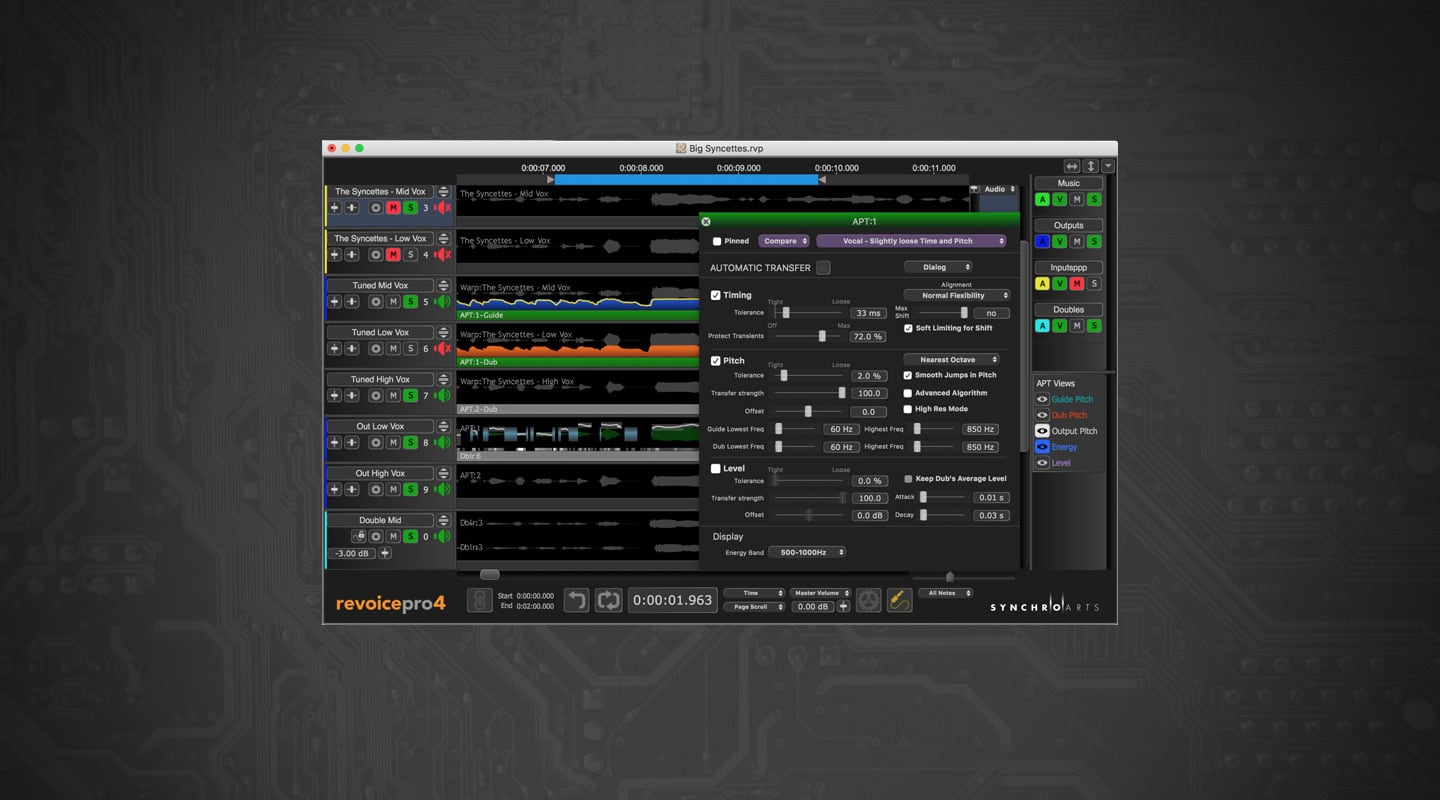Click the Pitch Transfer strength slider handle

(x=842, y=393)
